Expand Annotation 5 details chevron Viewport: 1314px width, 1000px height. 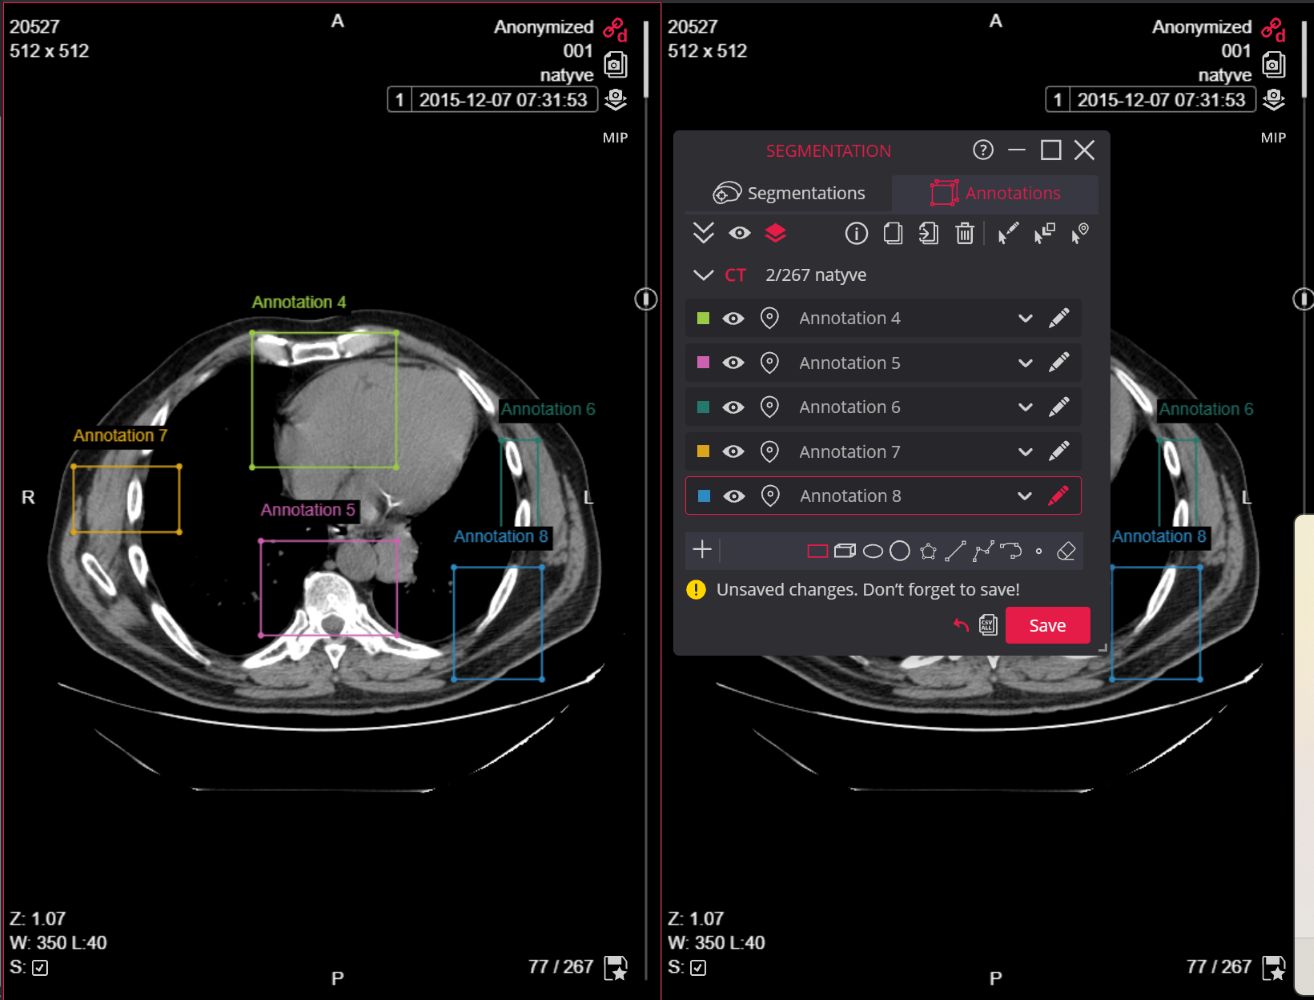(1025, 363)
